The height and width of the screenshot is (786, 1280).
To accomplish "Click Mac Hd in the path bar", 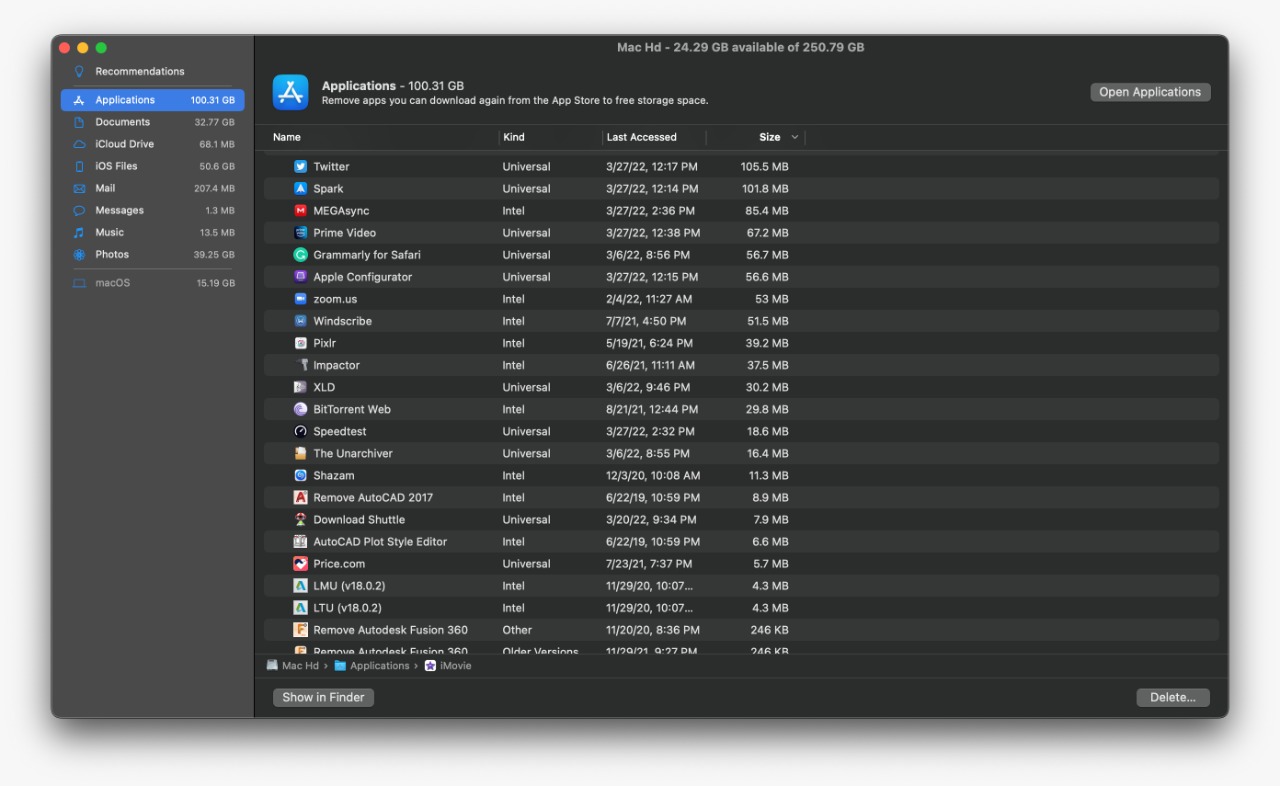I will pyautogui.click(x=292, y=666).
